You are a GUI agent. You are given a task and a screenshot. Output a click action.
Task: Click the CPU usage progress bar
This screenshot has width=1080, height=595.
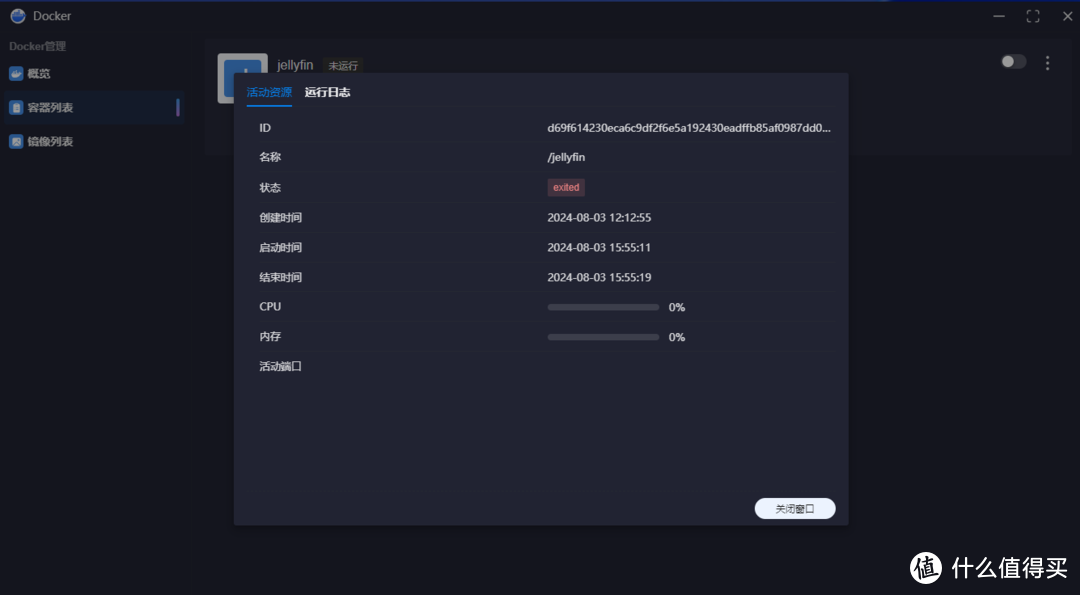click(x=602, y=307)
